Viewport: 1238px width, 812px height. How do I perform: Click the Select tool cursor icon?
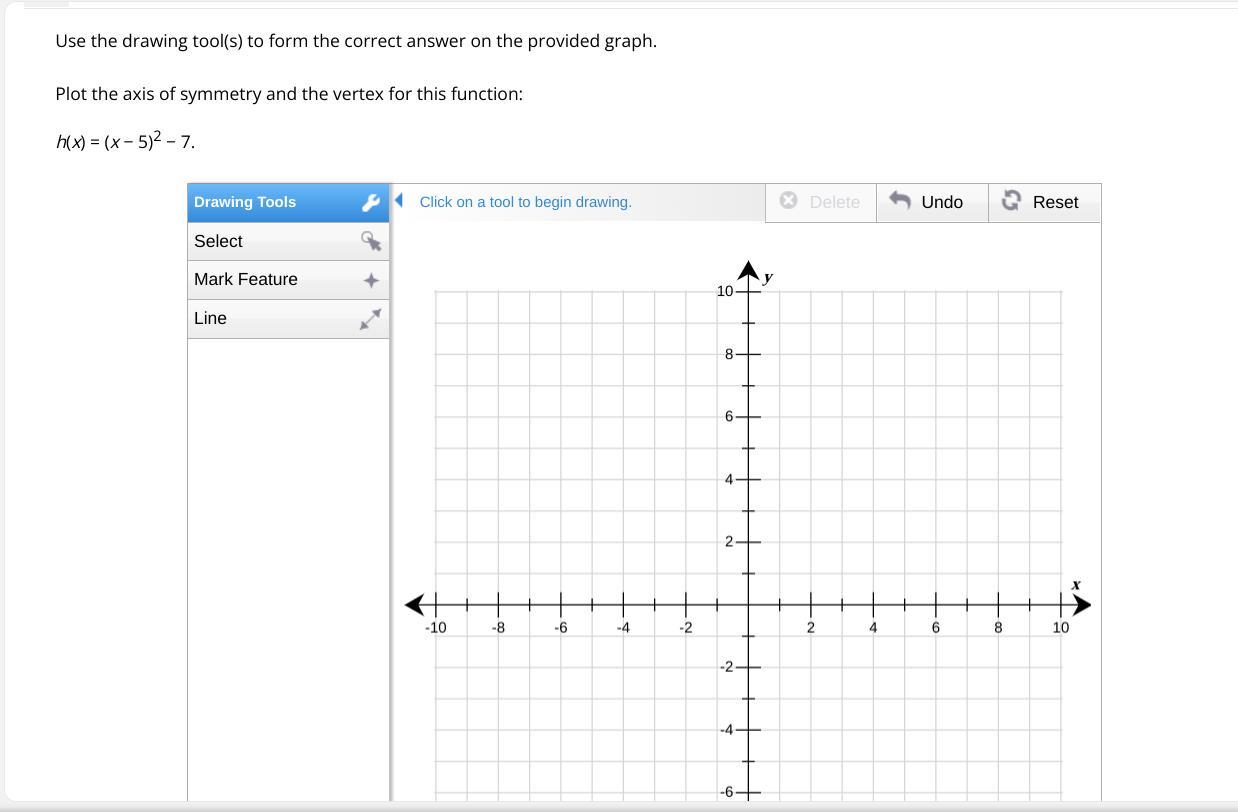pos(371,241)
